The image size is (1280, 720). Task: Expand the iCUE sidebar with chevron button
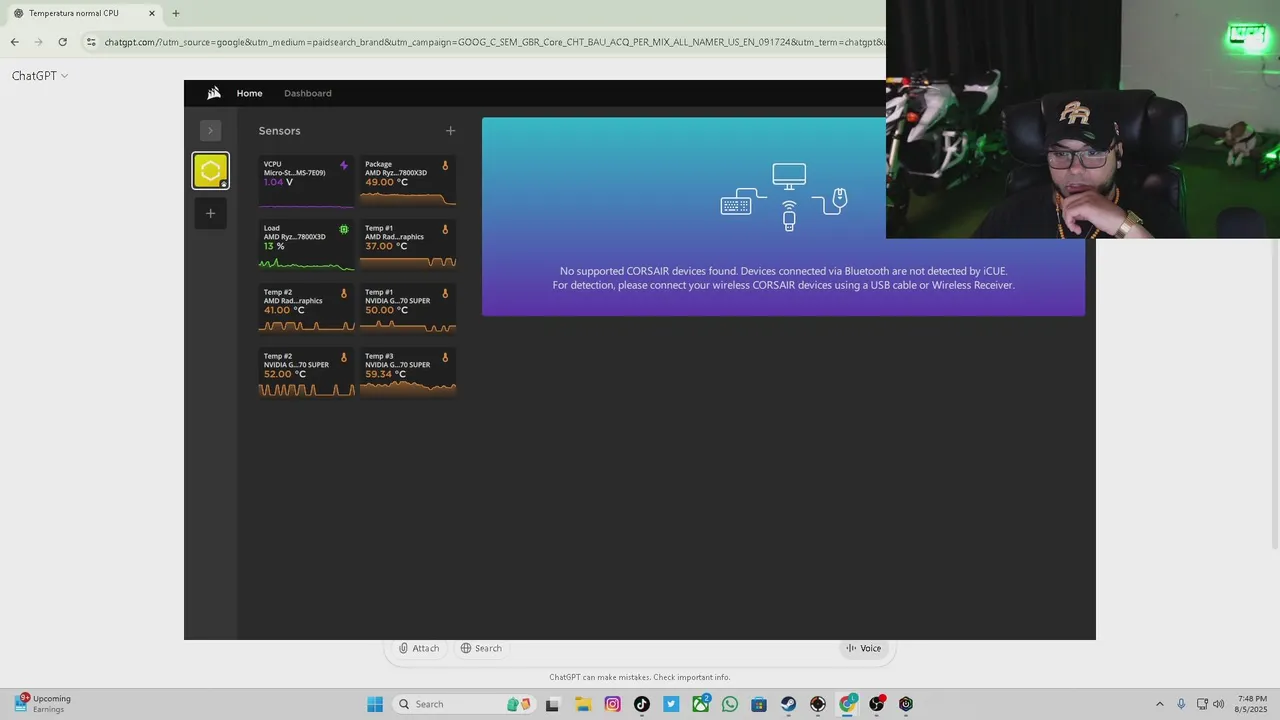coord(210,130)
